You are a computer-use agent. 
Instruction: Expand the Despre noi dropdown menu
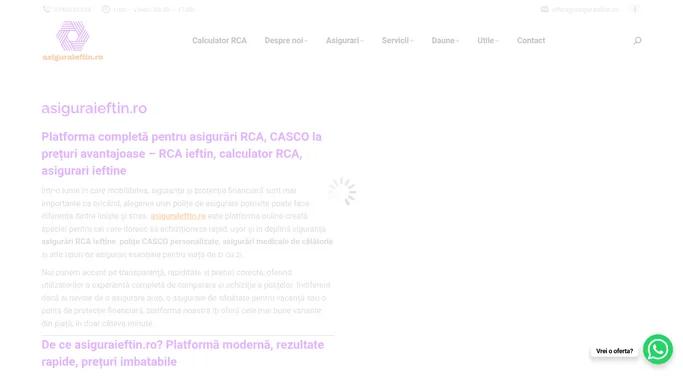tap(286, 40)
